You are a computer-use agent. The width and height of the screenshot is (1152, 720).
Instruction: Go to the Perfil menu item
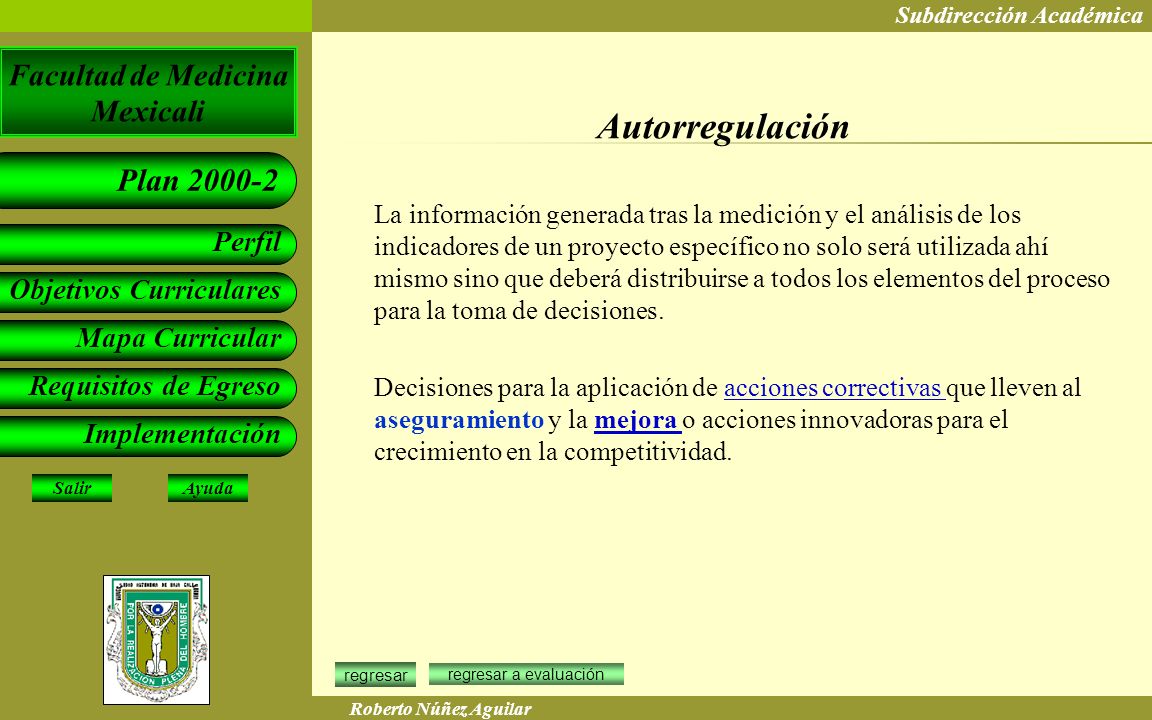[147, 244]
